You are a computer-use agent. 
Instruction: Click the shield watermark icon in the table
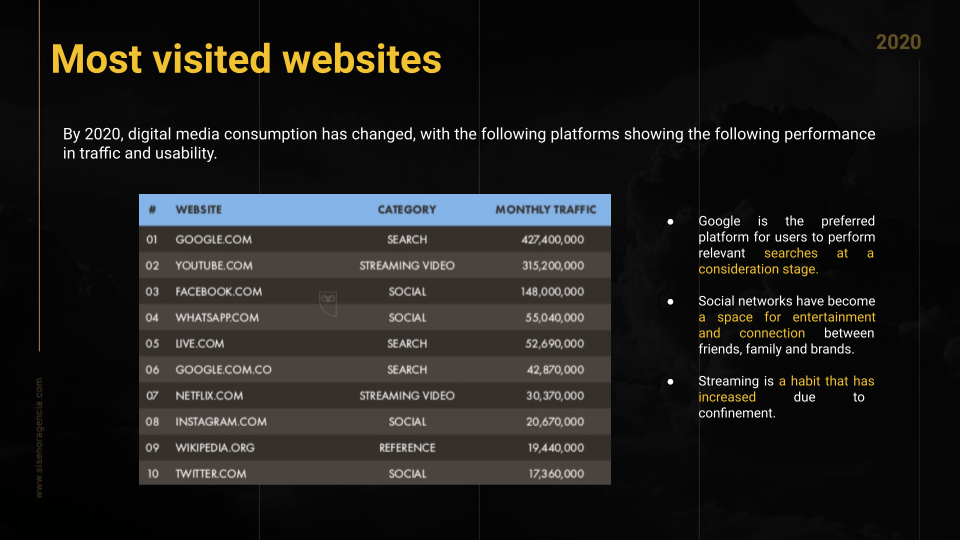(326, 303)
